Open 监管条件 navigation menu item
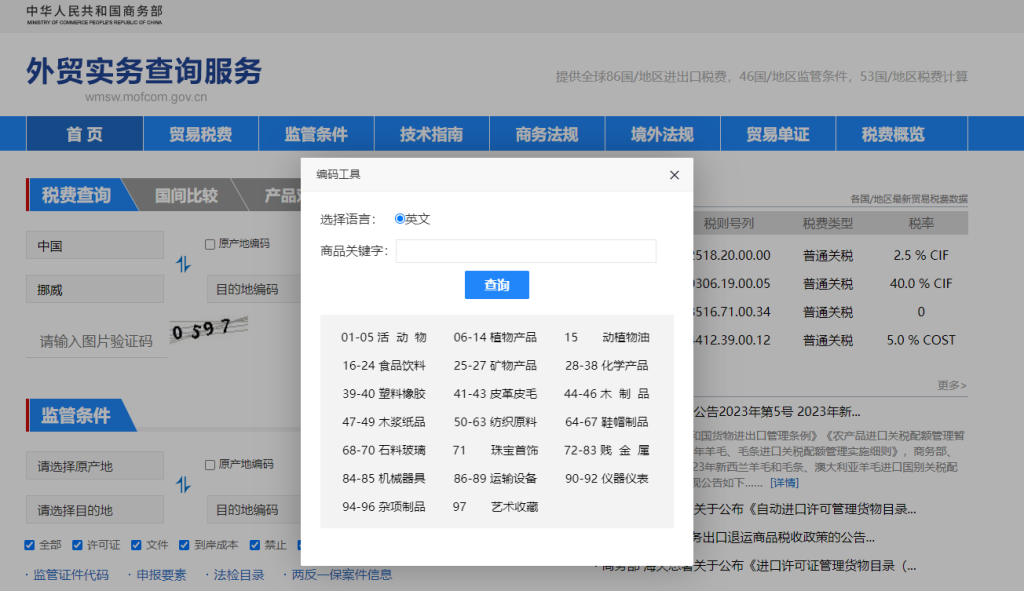Image resolution: width=1024 pixels, height=591 pixels. coord(316,134)
